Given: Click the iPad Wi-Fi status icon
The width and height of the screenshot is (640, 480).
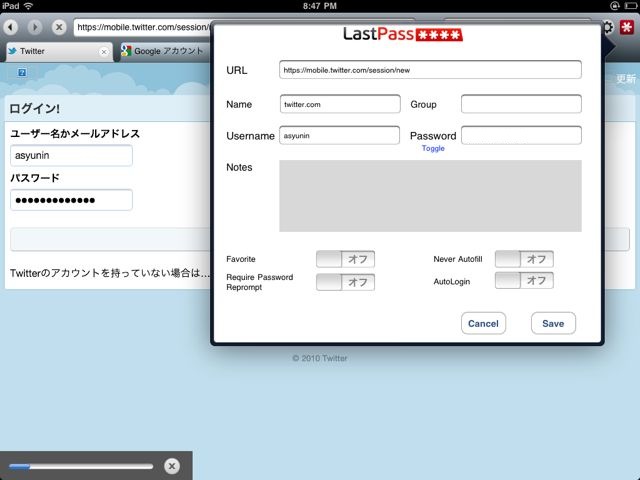Looking at the screenshot, I should (x=29, y=6).
